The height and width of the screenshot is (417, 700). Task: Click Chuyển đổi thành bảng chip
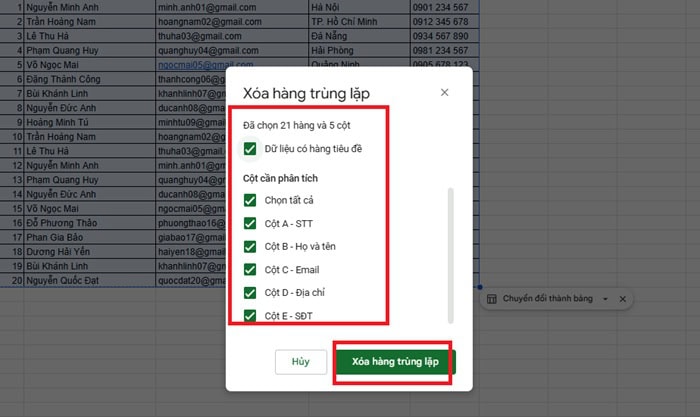(556, 299)
